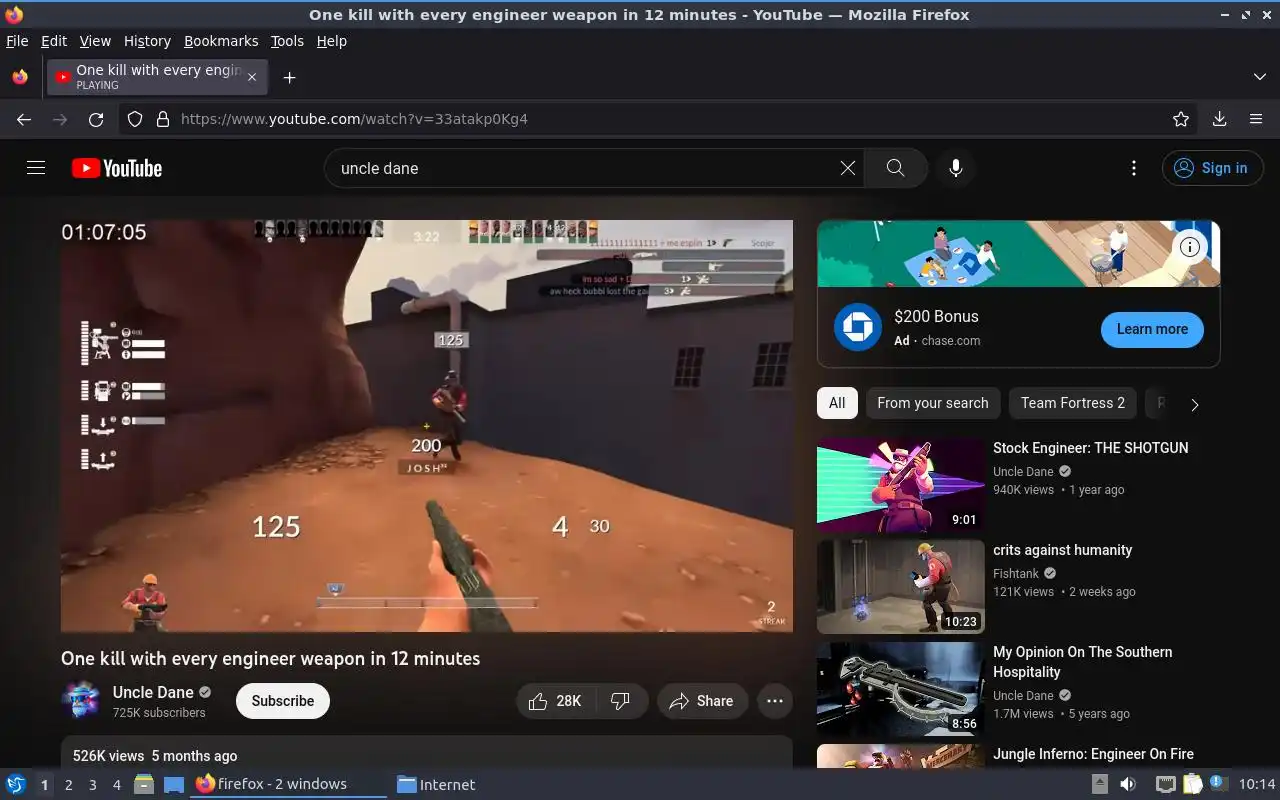1280x800 pixels.
Task: Open the 'crits against humanity' thumbnail
Action: point(901,587)
